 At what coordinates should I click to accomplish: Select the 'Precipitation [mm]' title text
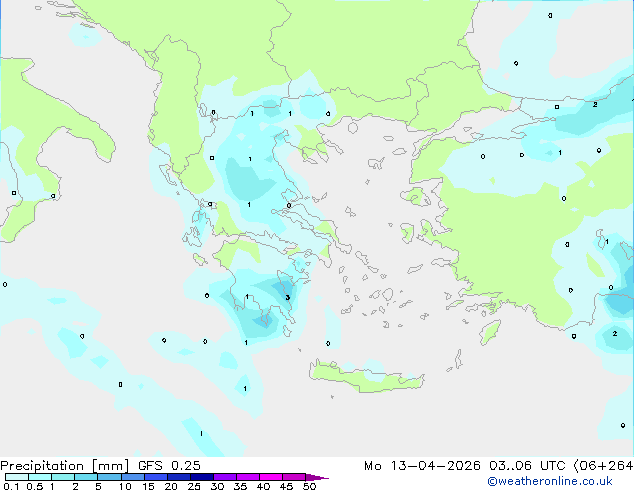[x=64, y=466]
